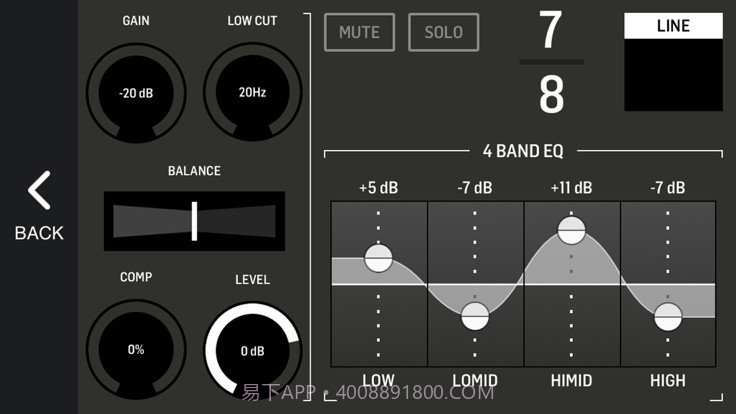The image size is (736, 414).
Task: Click the LOW CUT knob at 20Hz
Action: tap(252, 93)
